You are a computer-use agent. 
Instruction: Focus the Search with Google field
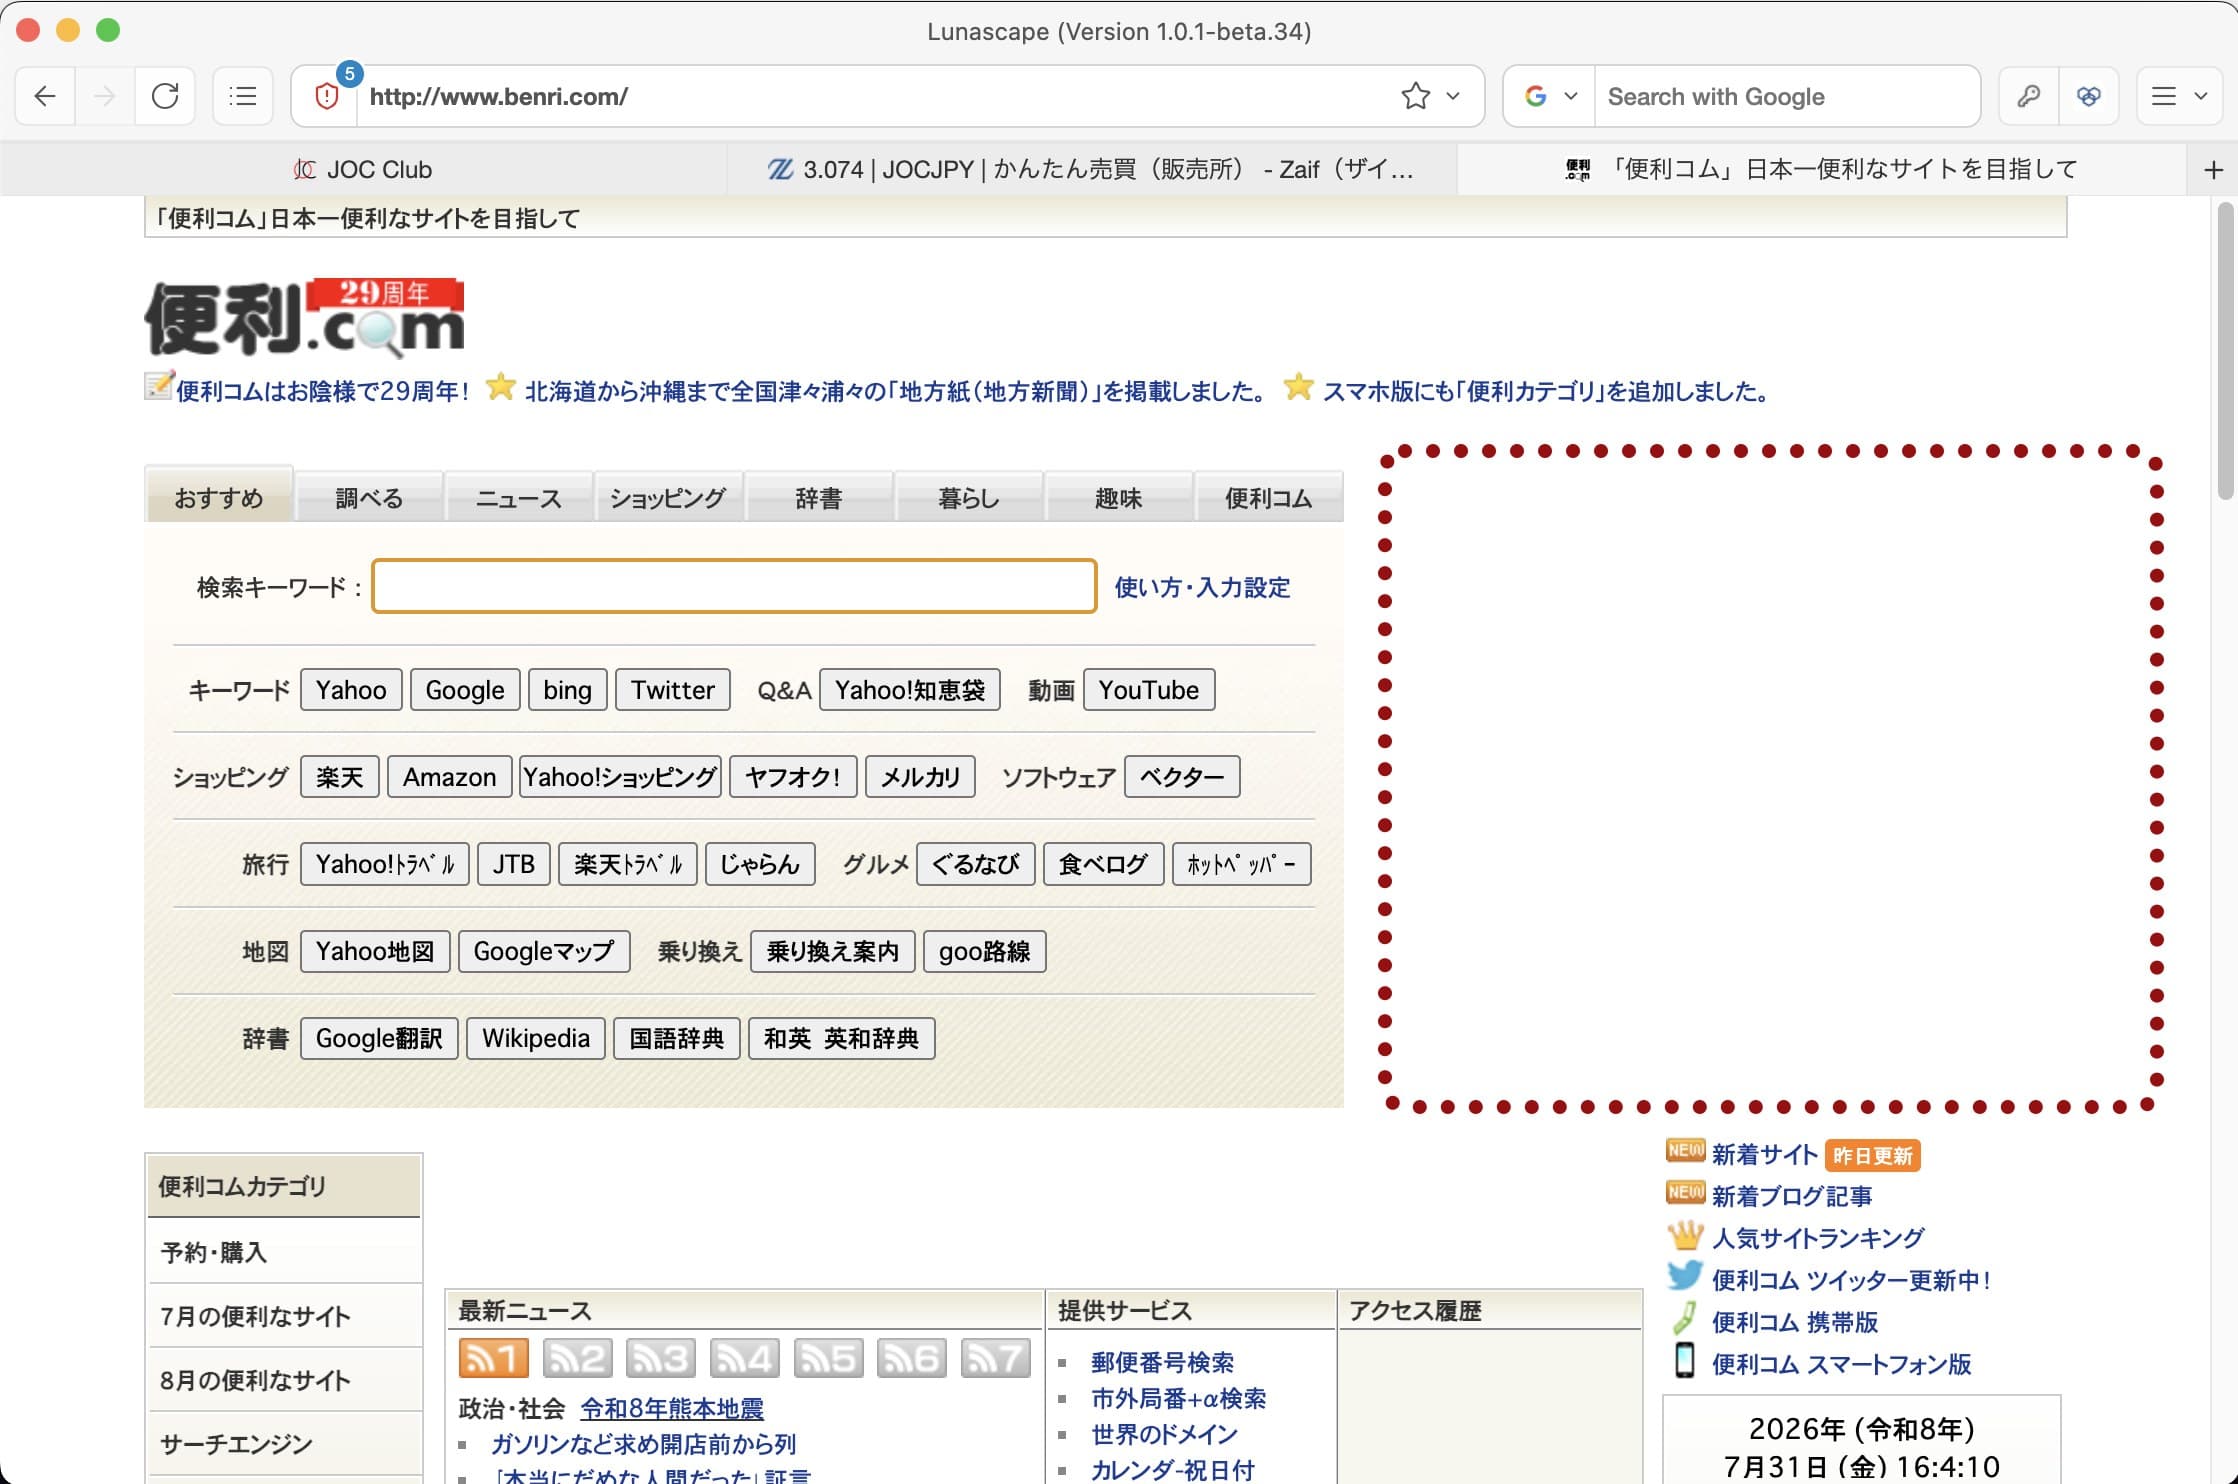(x=1786, y=96)
